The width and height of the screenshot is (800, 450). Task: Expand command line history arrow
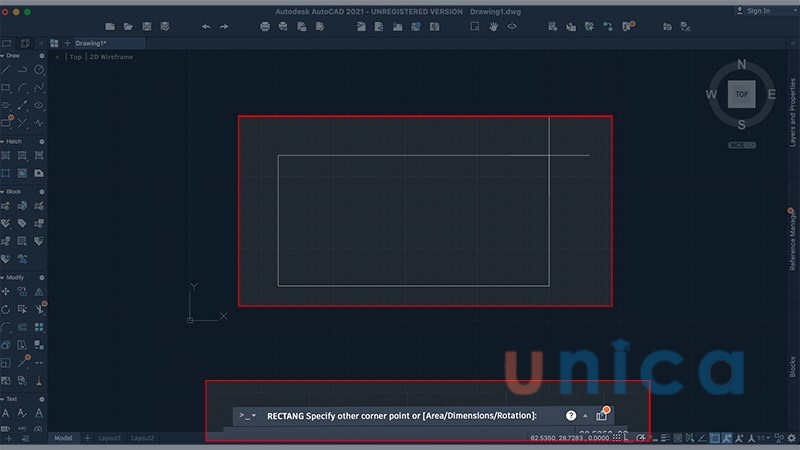click(585, 416)
